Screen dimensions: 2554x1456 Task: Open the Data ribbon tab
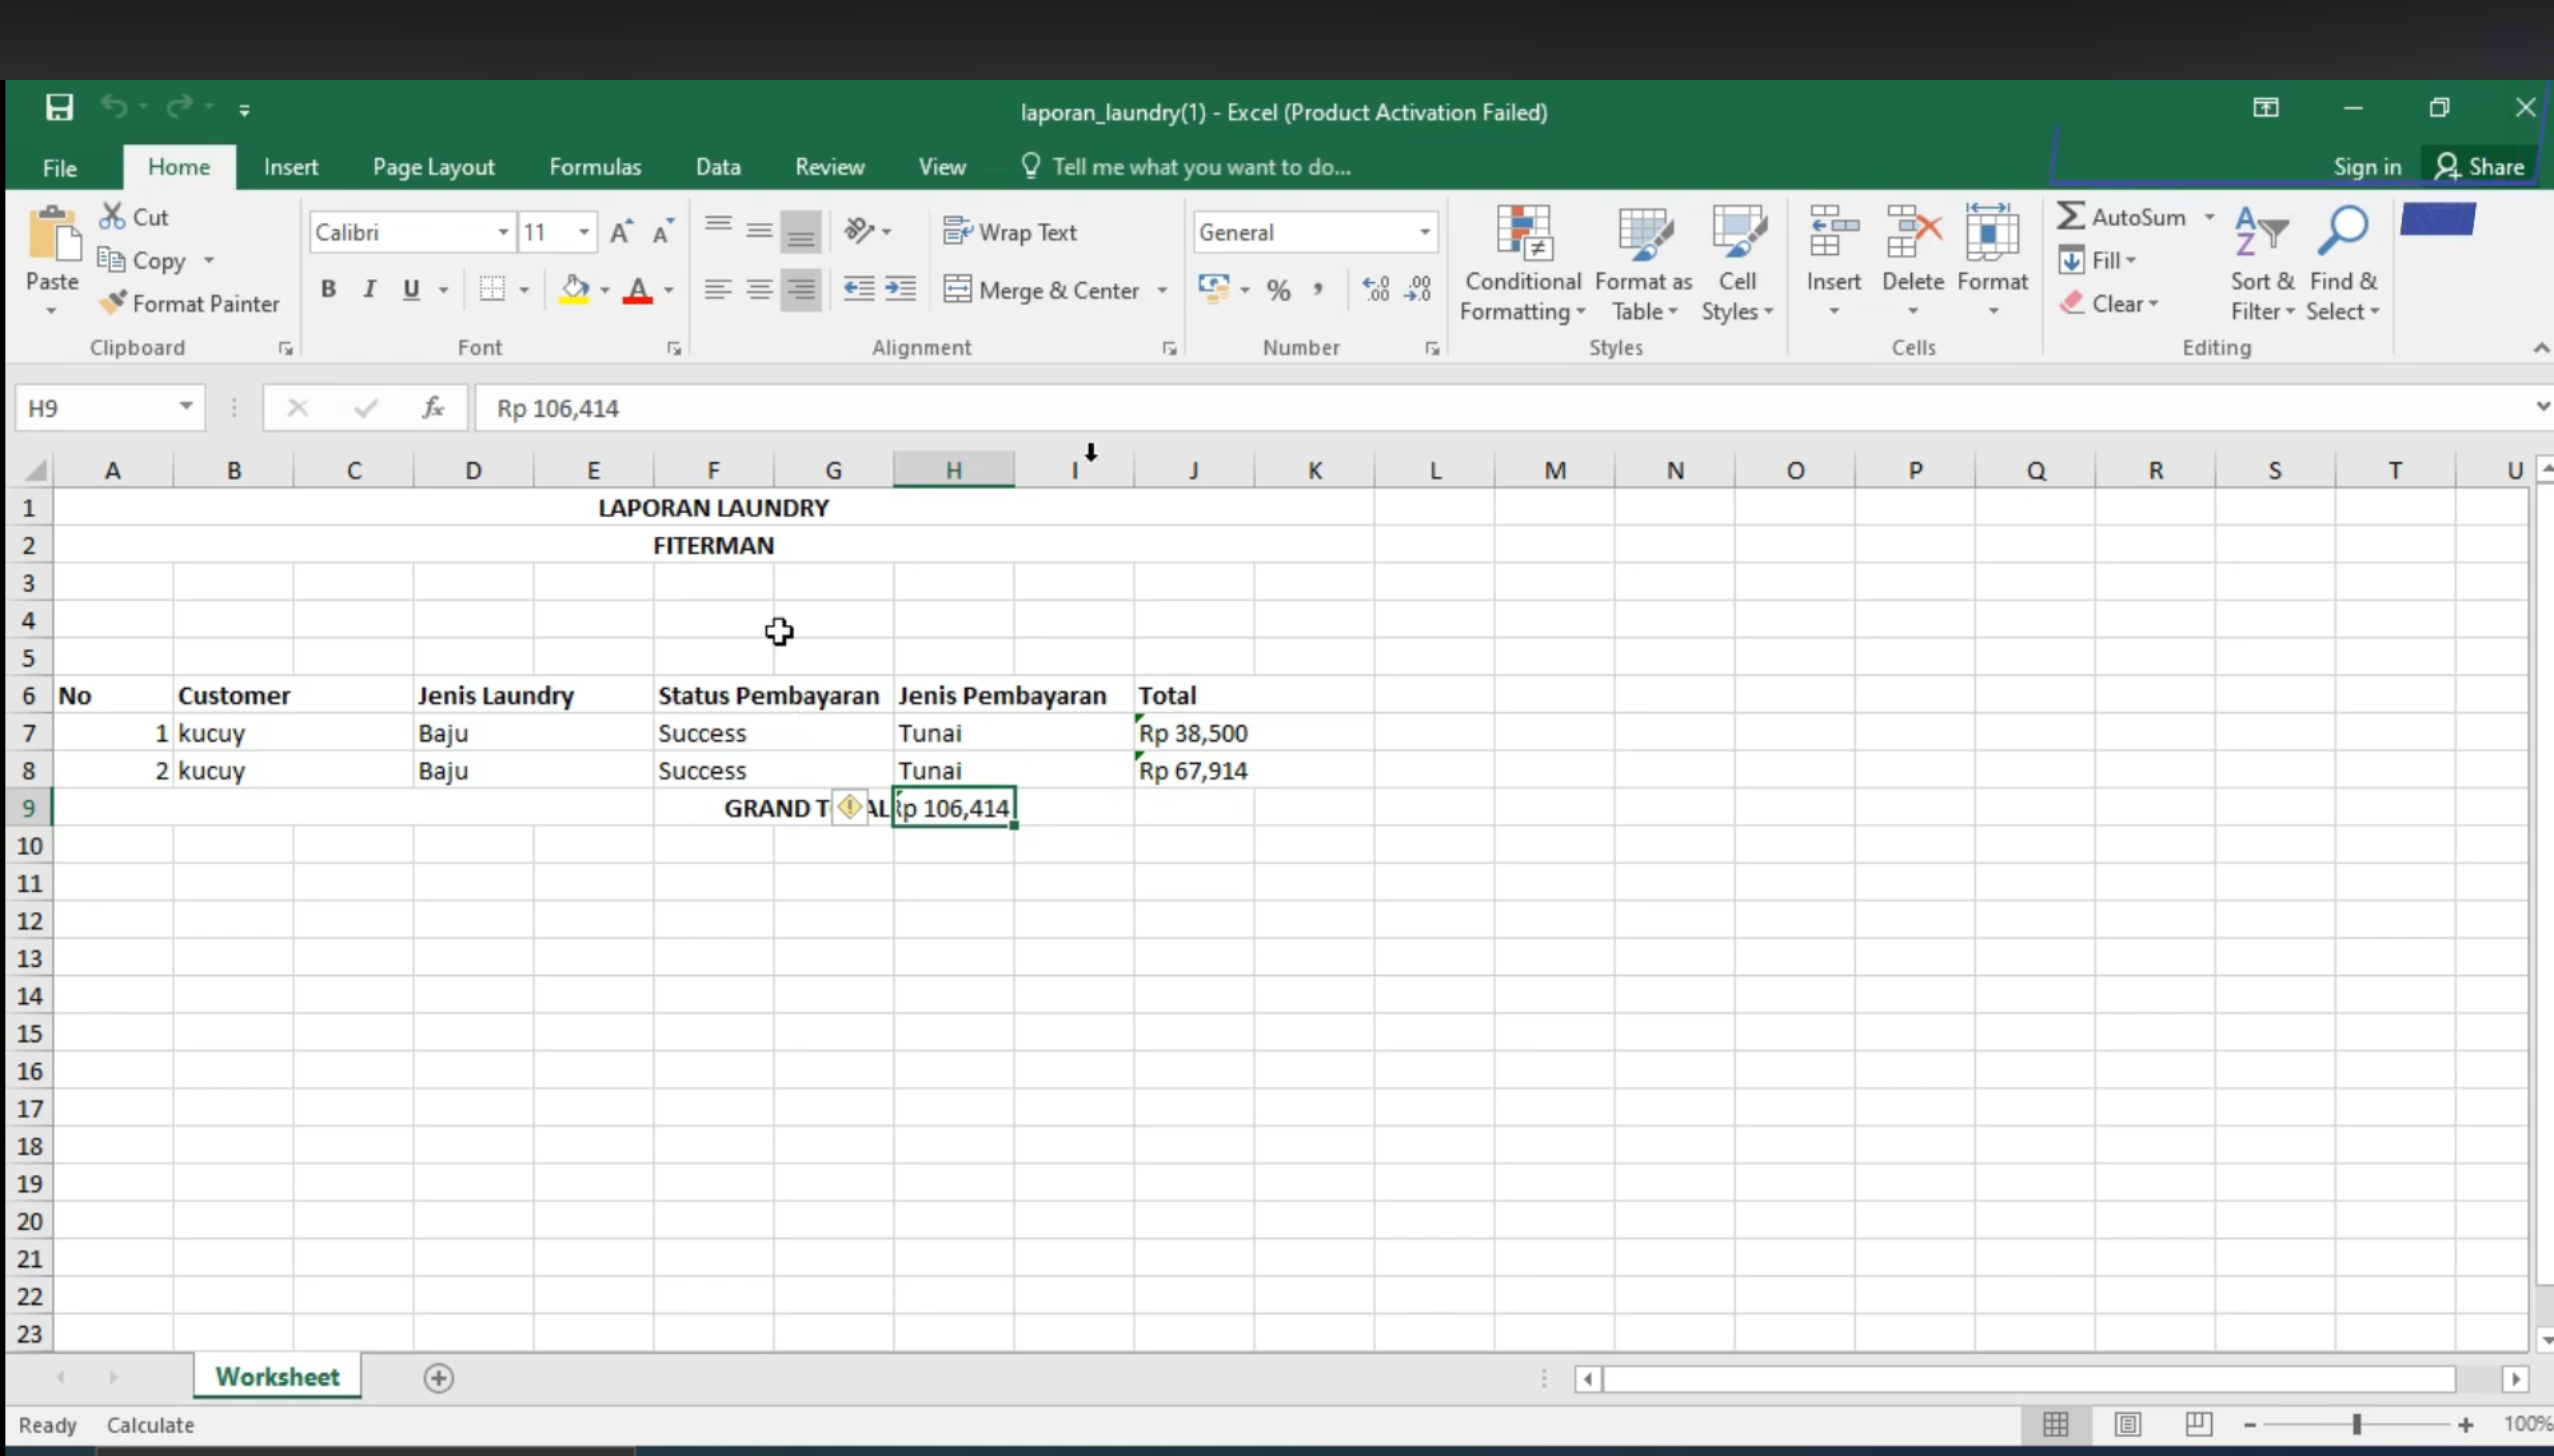(x=718, y=167)
